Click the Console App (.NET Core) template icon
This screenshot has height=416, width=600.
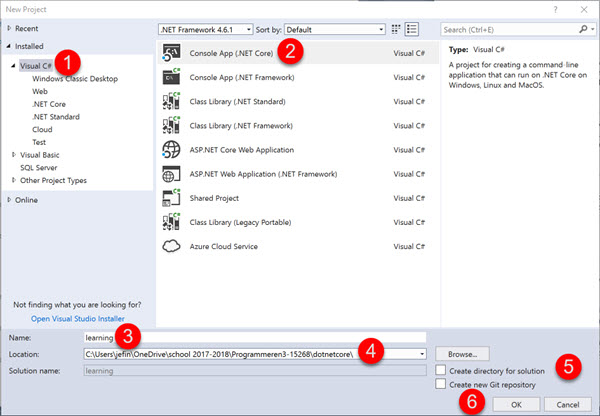tap(171, 53)
